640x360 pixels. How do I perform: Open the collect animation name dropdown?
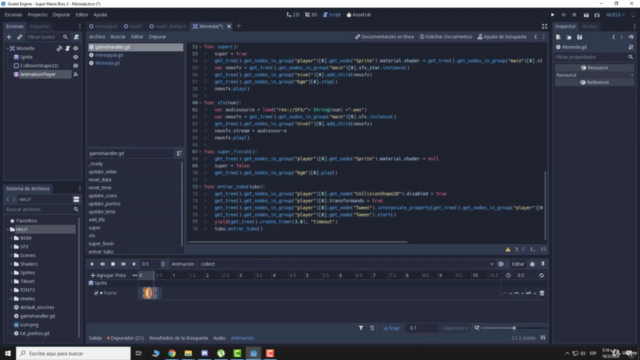click(347, 264)
